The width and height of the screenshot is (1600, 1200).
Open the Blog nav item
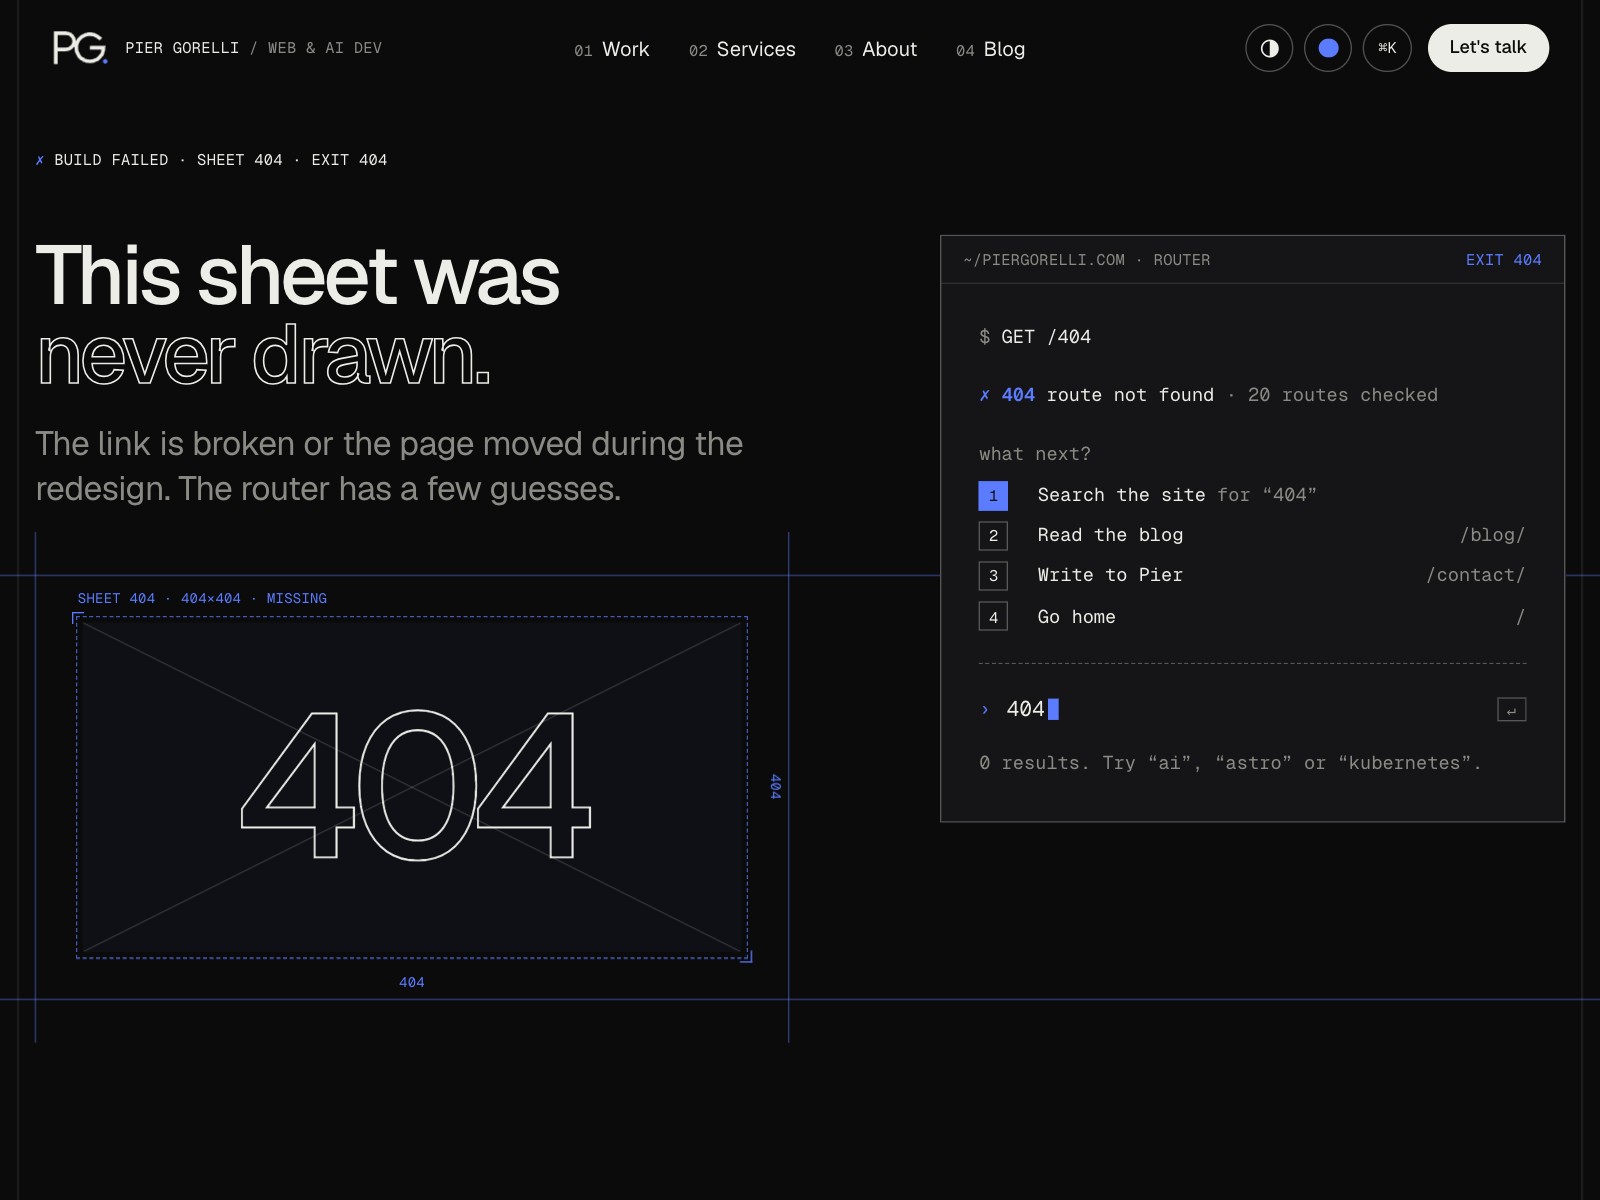click(990, 49)
